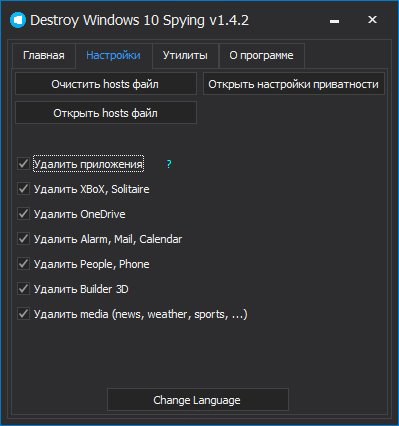The height and width of the screenshot is (426, 399).
Task: Select the Настройки tab
Action: (113, 55)
